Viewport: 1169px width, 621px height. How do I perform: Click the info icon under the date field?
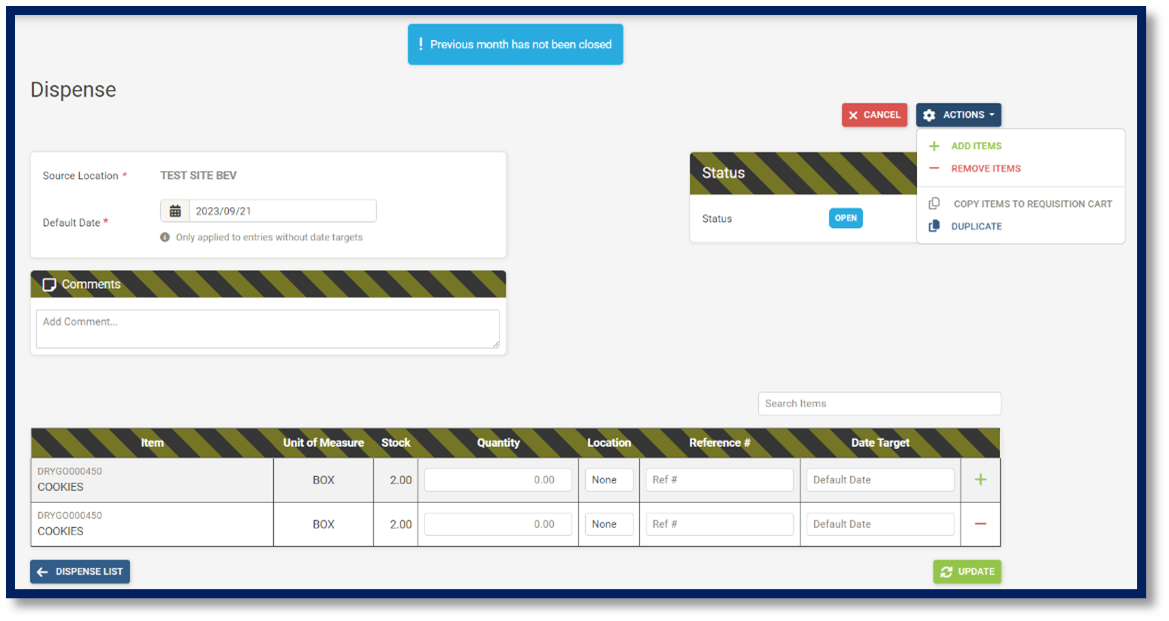[x=165, y=238]
